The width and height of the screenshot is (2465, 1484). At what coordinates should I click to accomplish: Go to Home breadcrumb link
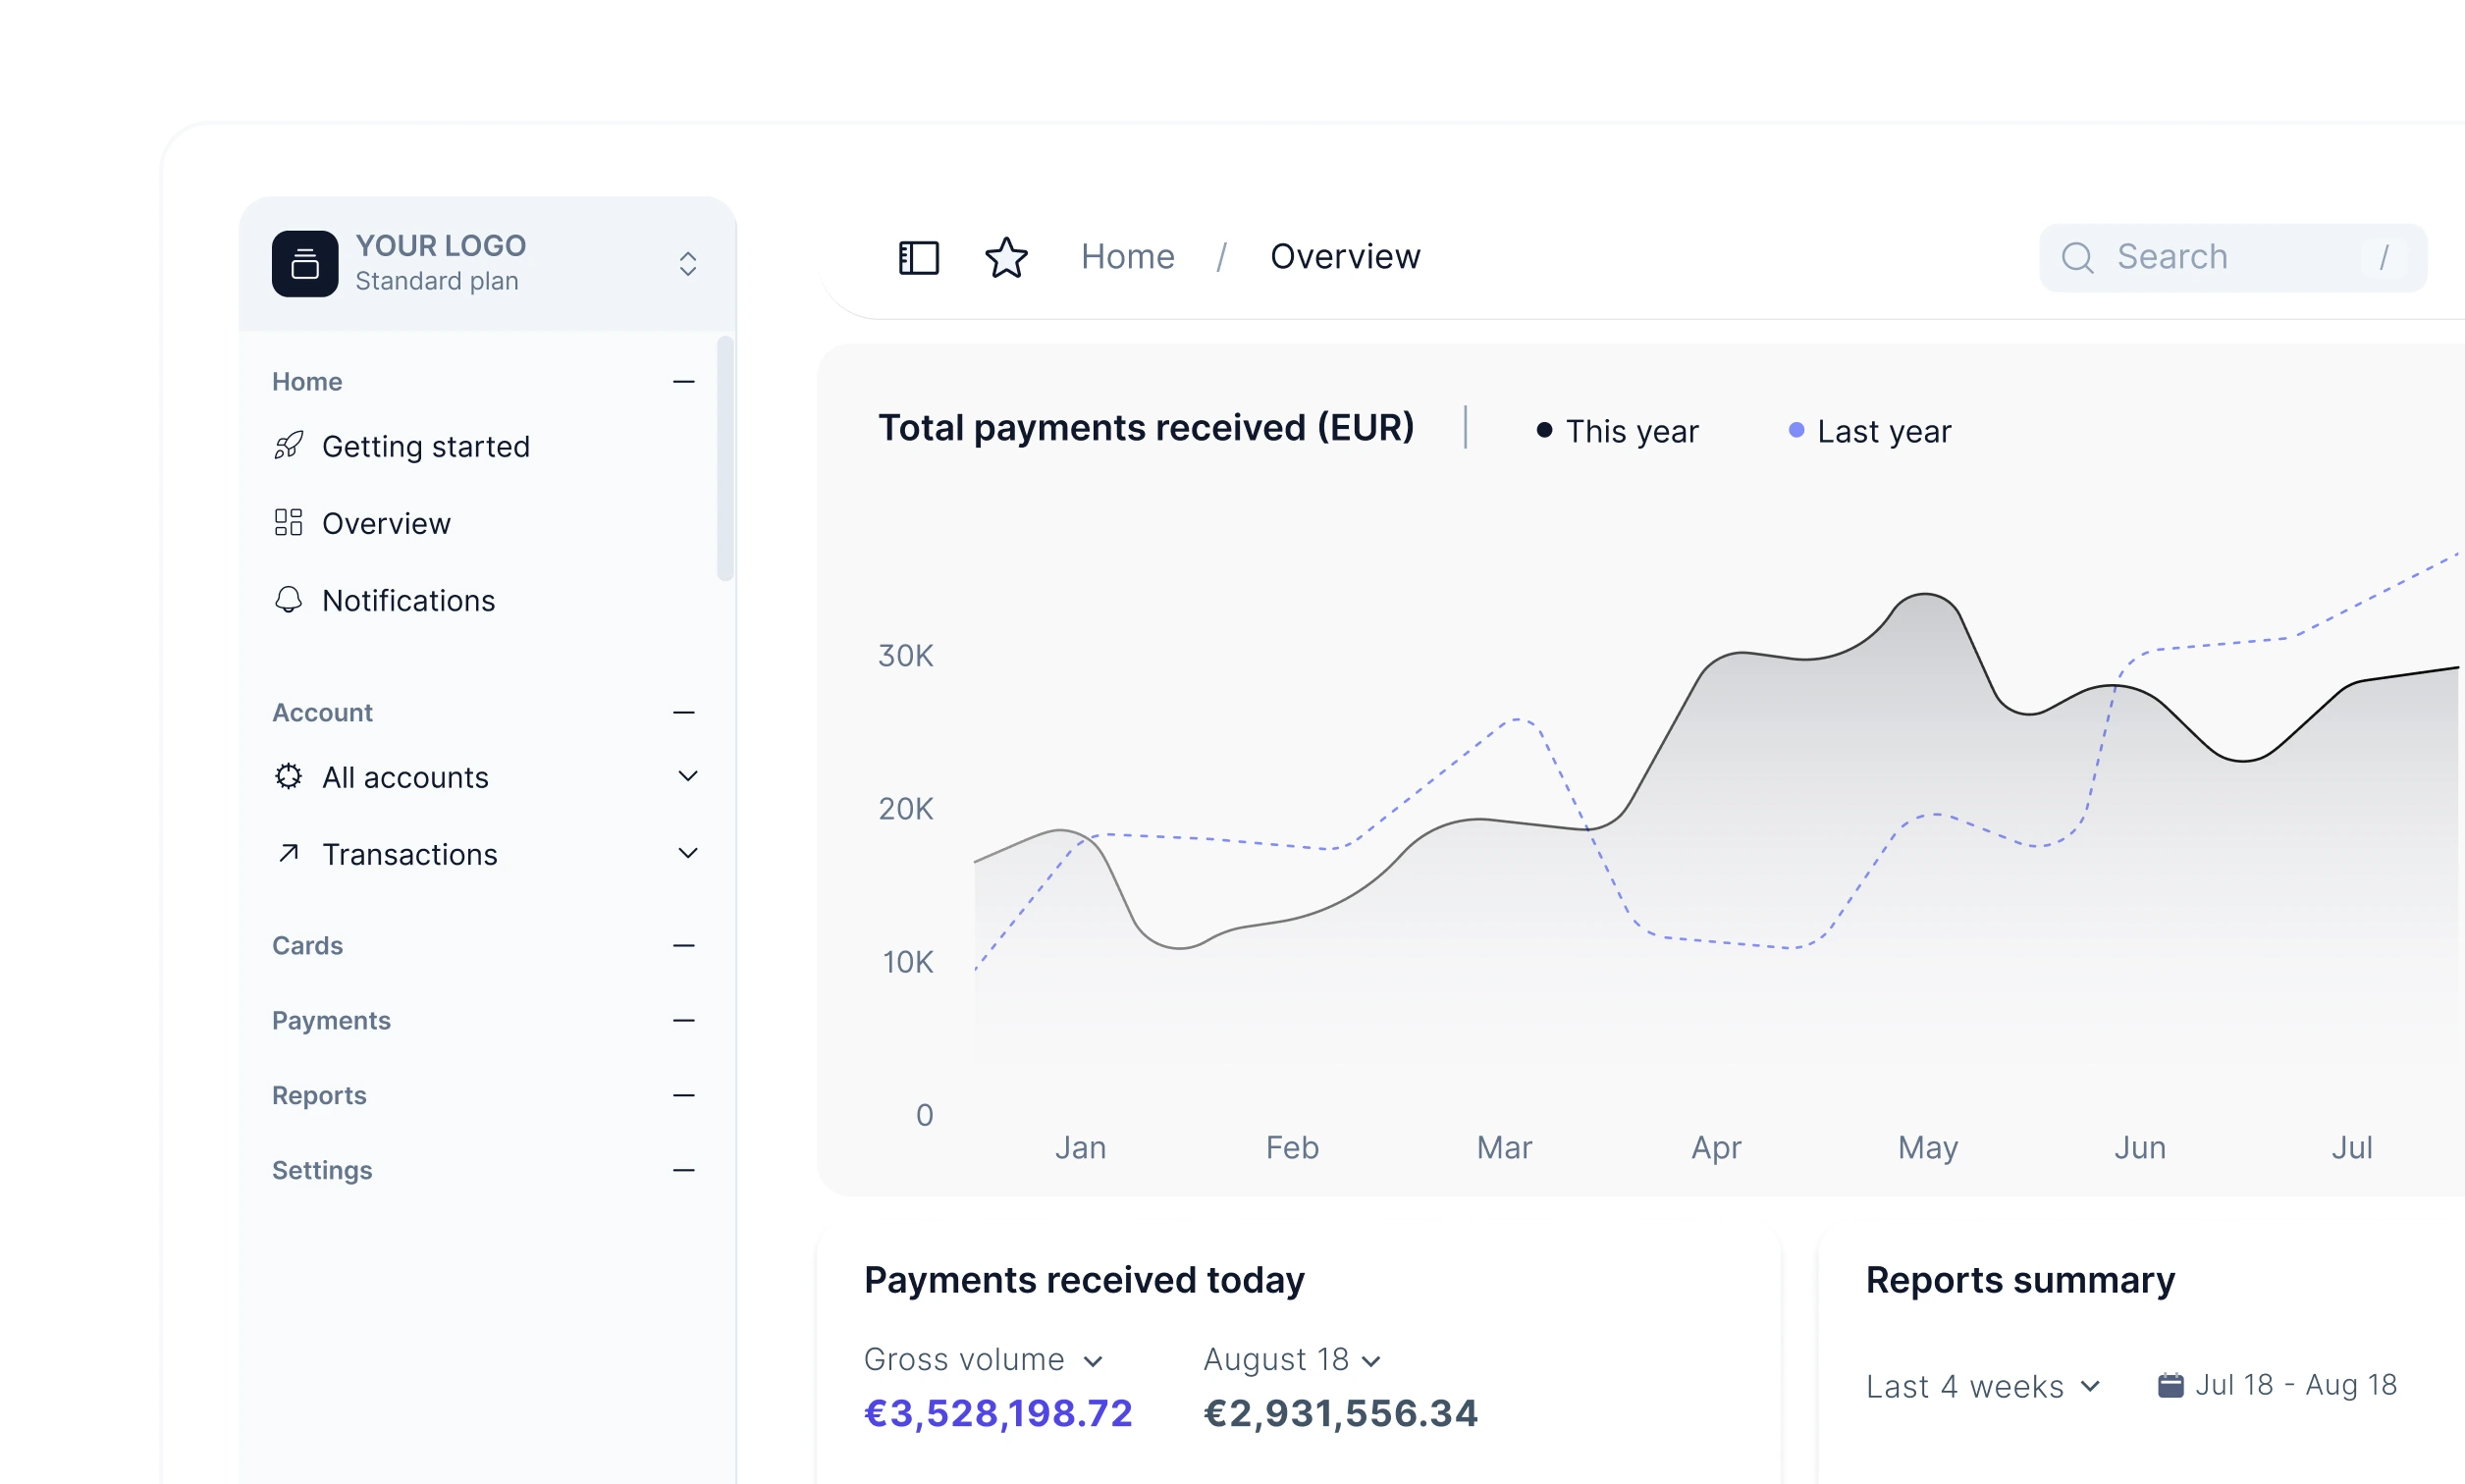point(1127,257)
